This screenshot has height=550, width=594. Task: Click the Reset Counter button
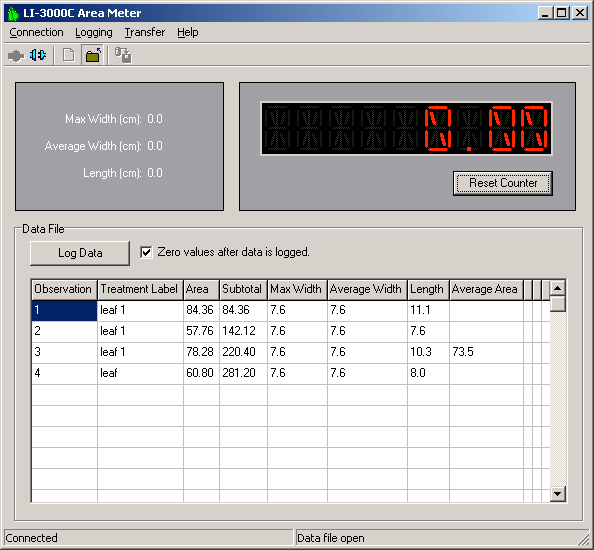pyautogui.click(x=503, y=183)
